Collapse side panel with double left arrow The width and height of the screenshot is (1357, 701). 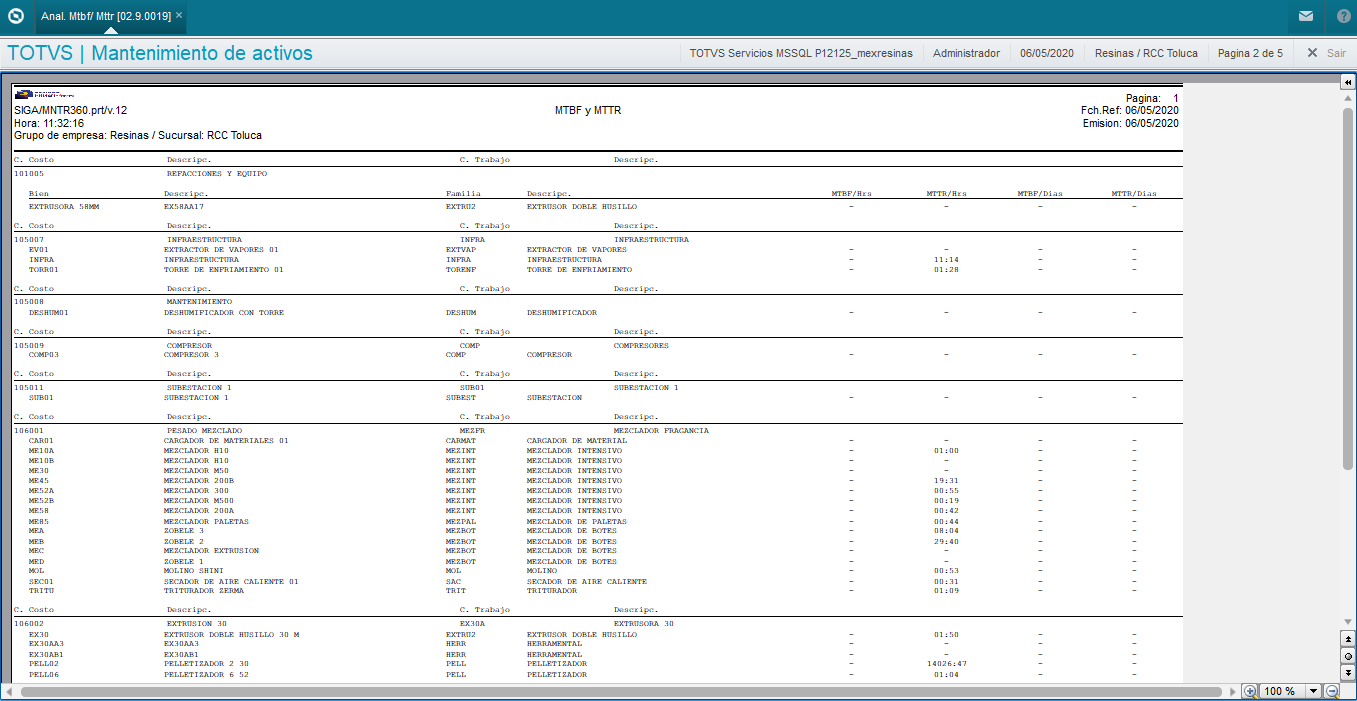click(x=1348, y=82)
